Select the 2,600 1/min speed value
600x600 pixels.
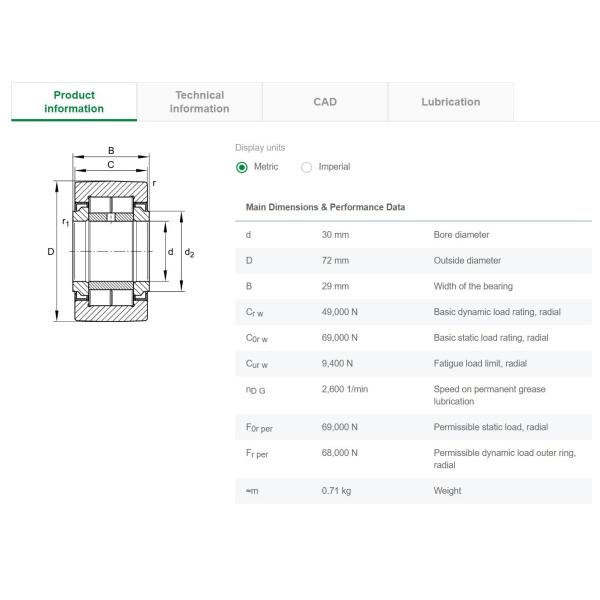(345, 389)
